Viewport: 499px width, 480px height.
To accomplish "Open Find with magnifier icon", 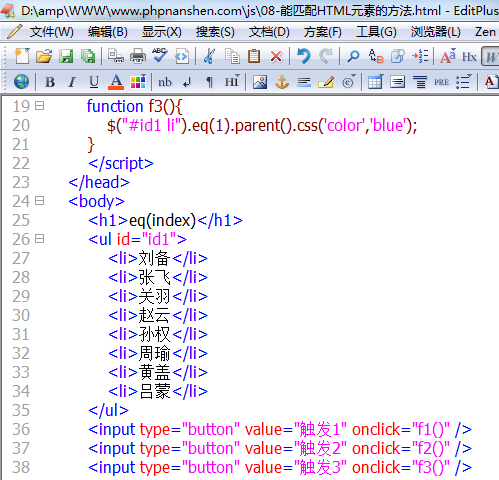I will [x=353, y=56].
